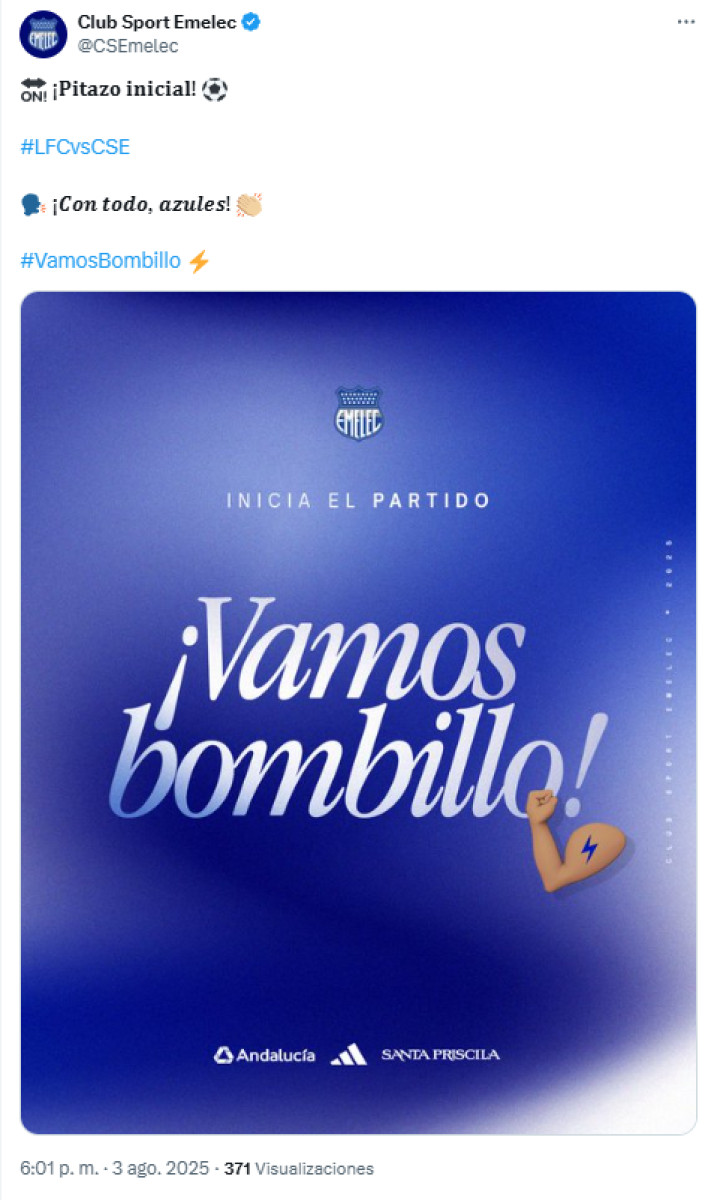
Task: Click the clapping hands emoji
Action: click(x=248, y=204)
